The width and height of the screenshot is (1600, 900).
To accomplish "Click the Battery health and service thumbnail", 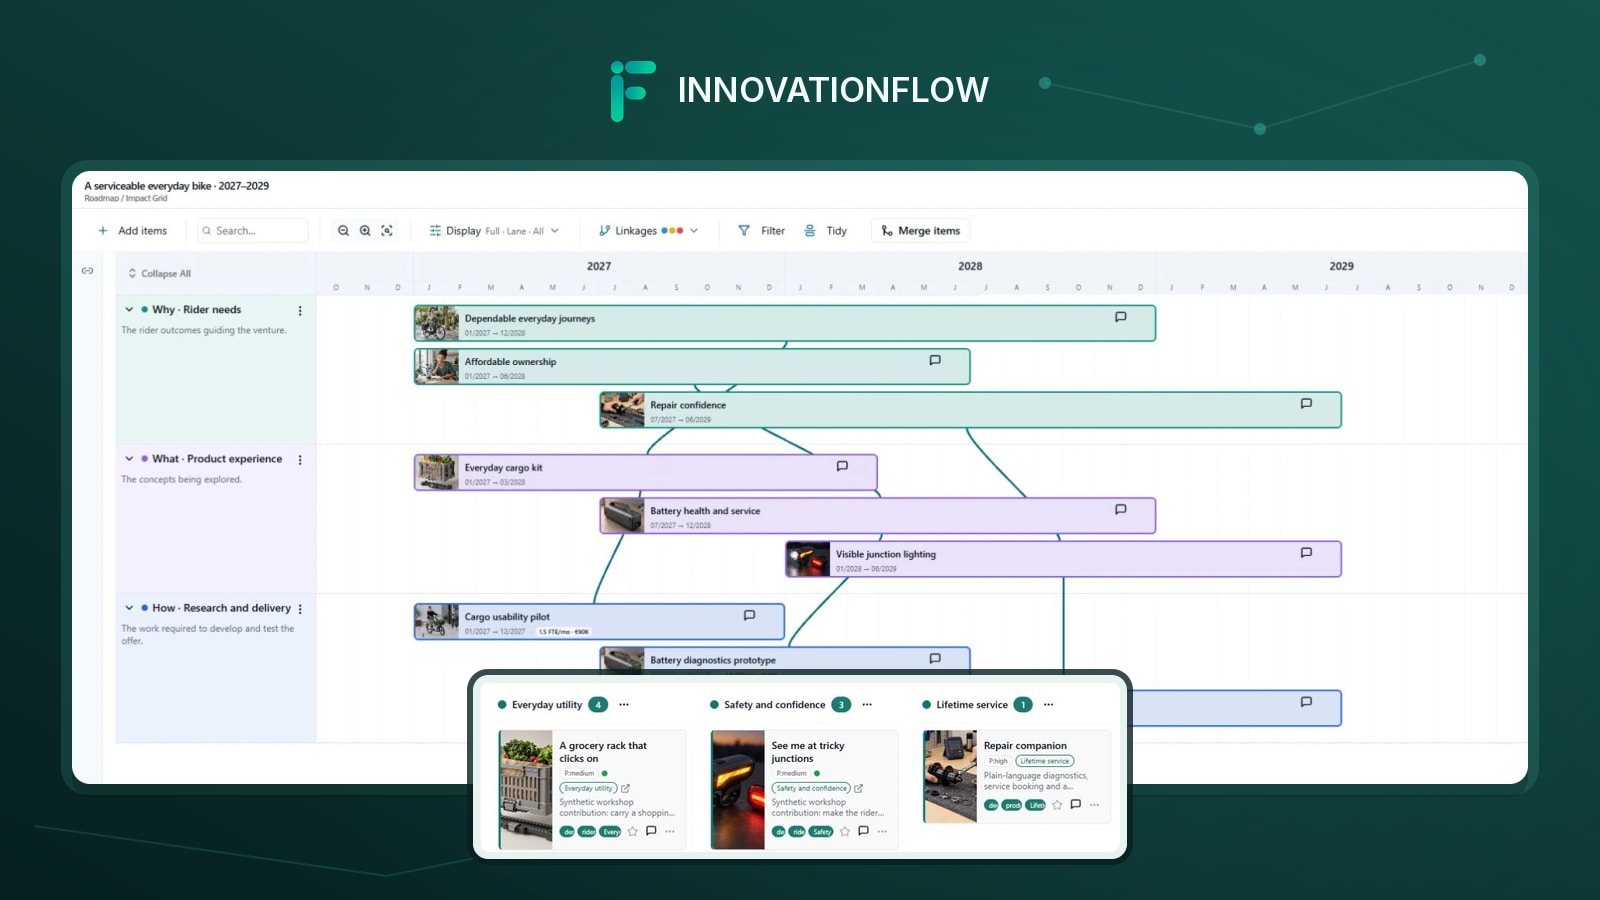I will click(x=623, y=516).
